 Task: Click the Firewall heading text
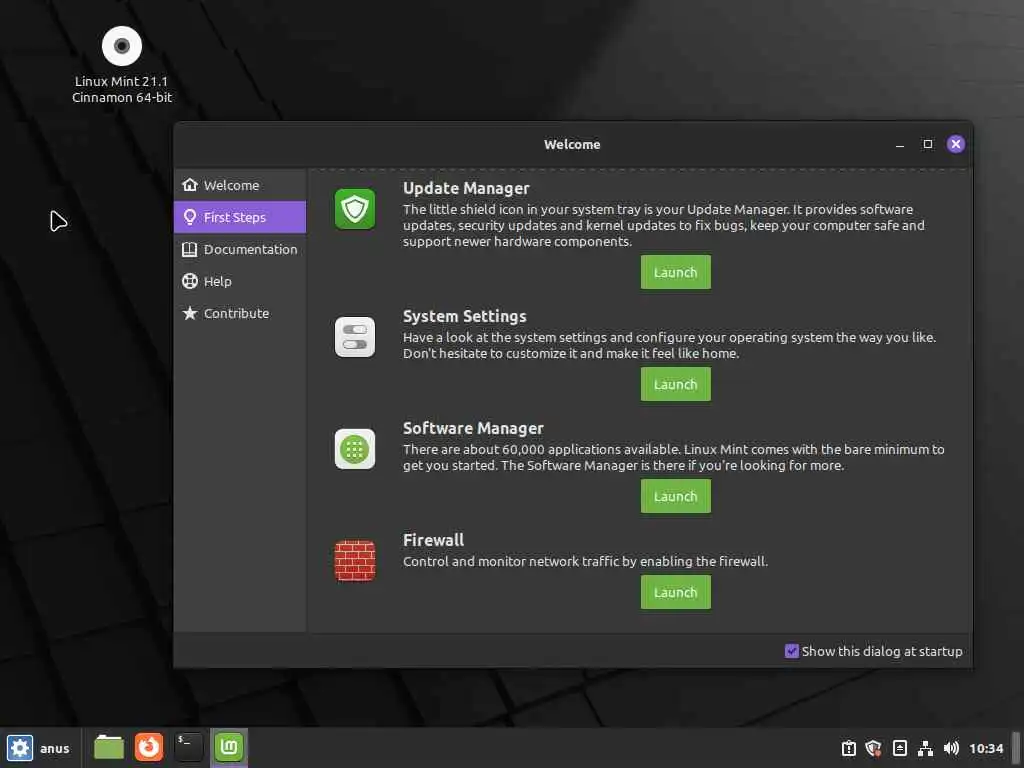[x=434, y=541]
